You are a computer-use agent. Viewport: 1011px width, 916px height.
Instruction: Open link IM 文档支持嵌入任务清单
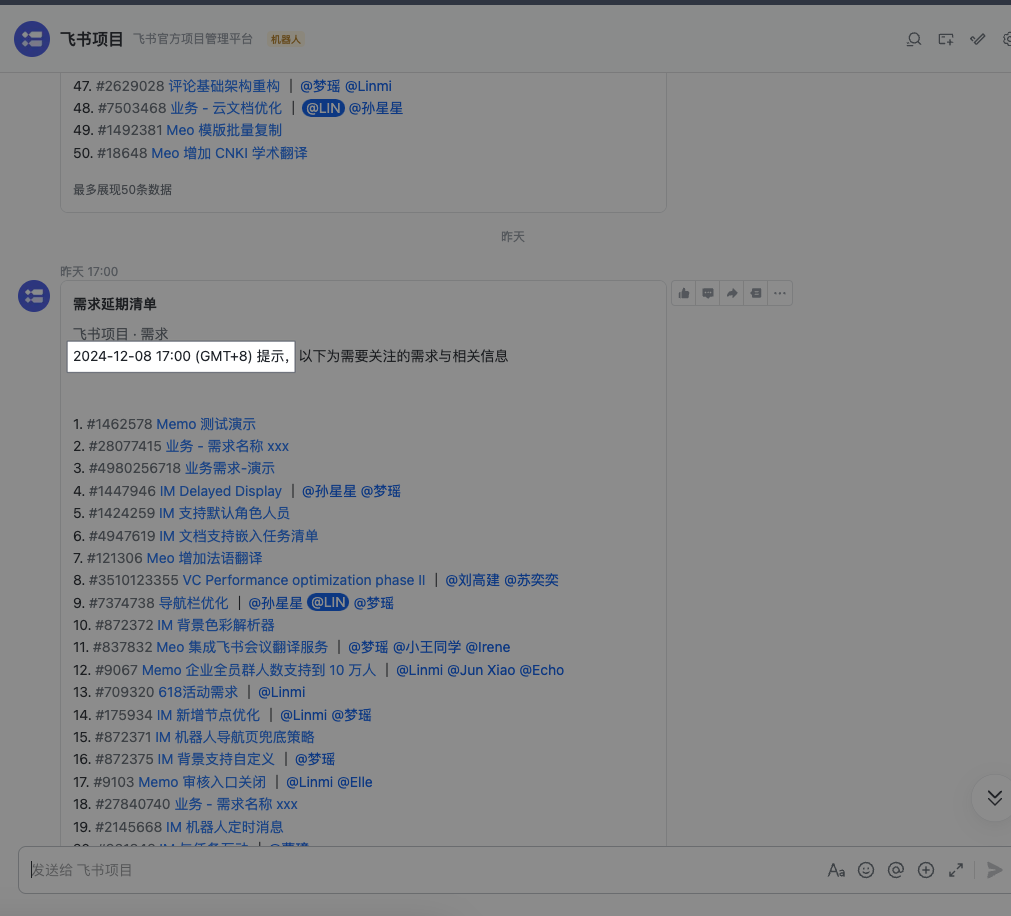tap(239, 536)
